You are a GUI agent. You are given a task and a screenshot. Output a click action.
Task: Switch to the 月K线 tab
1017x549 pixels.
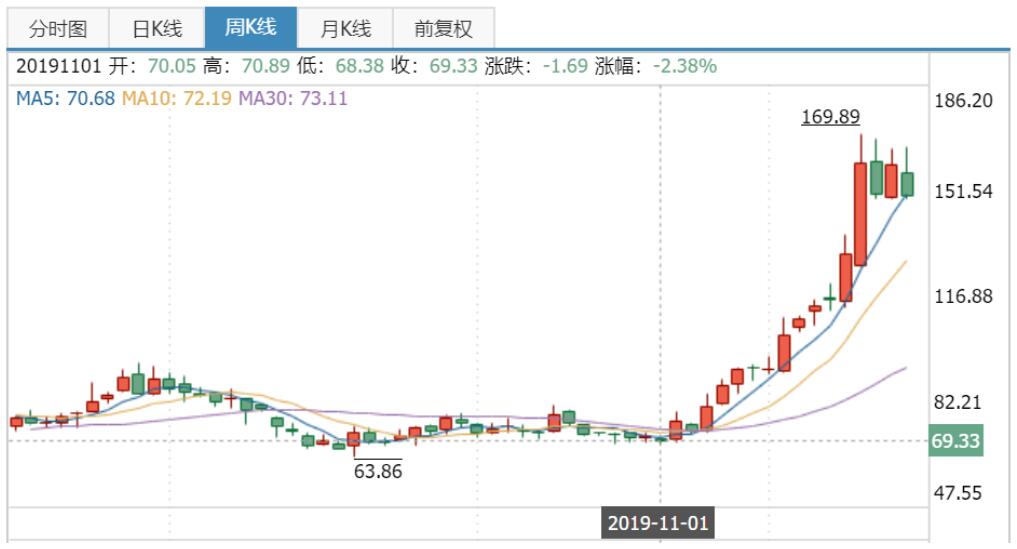click(x=345, y=29)
